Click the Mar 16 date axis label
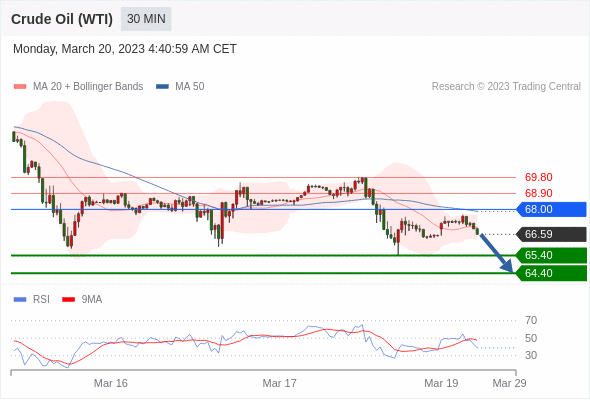The image size is (590, 400). click(111, 383)
